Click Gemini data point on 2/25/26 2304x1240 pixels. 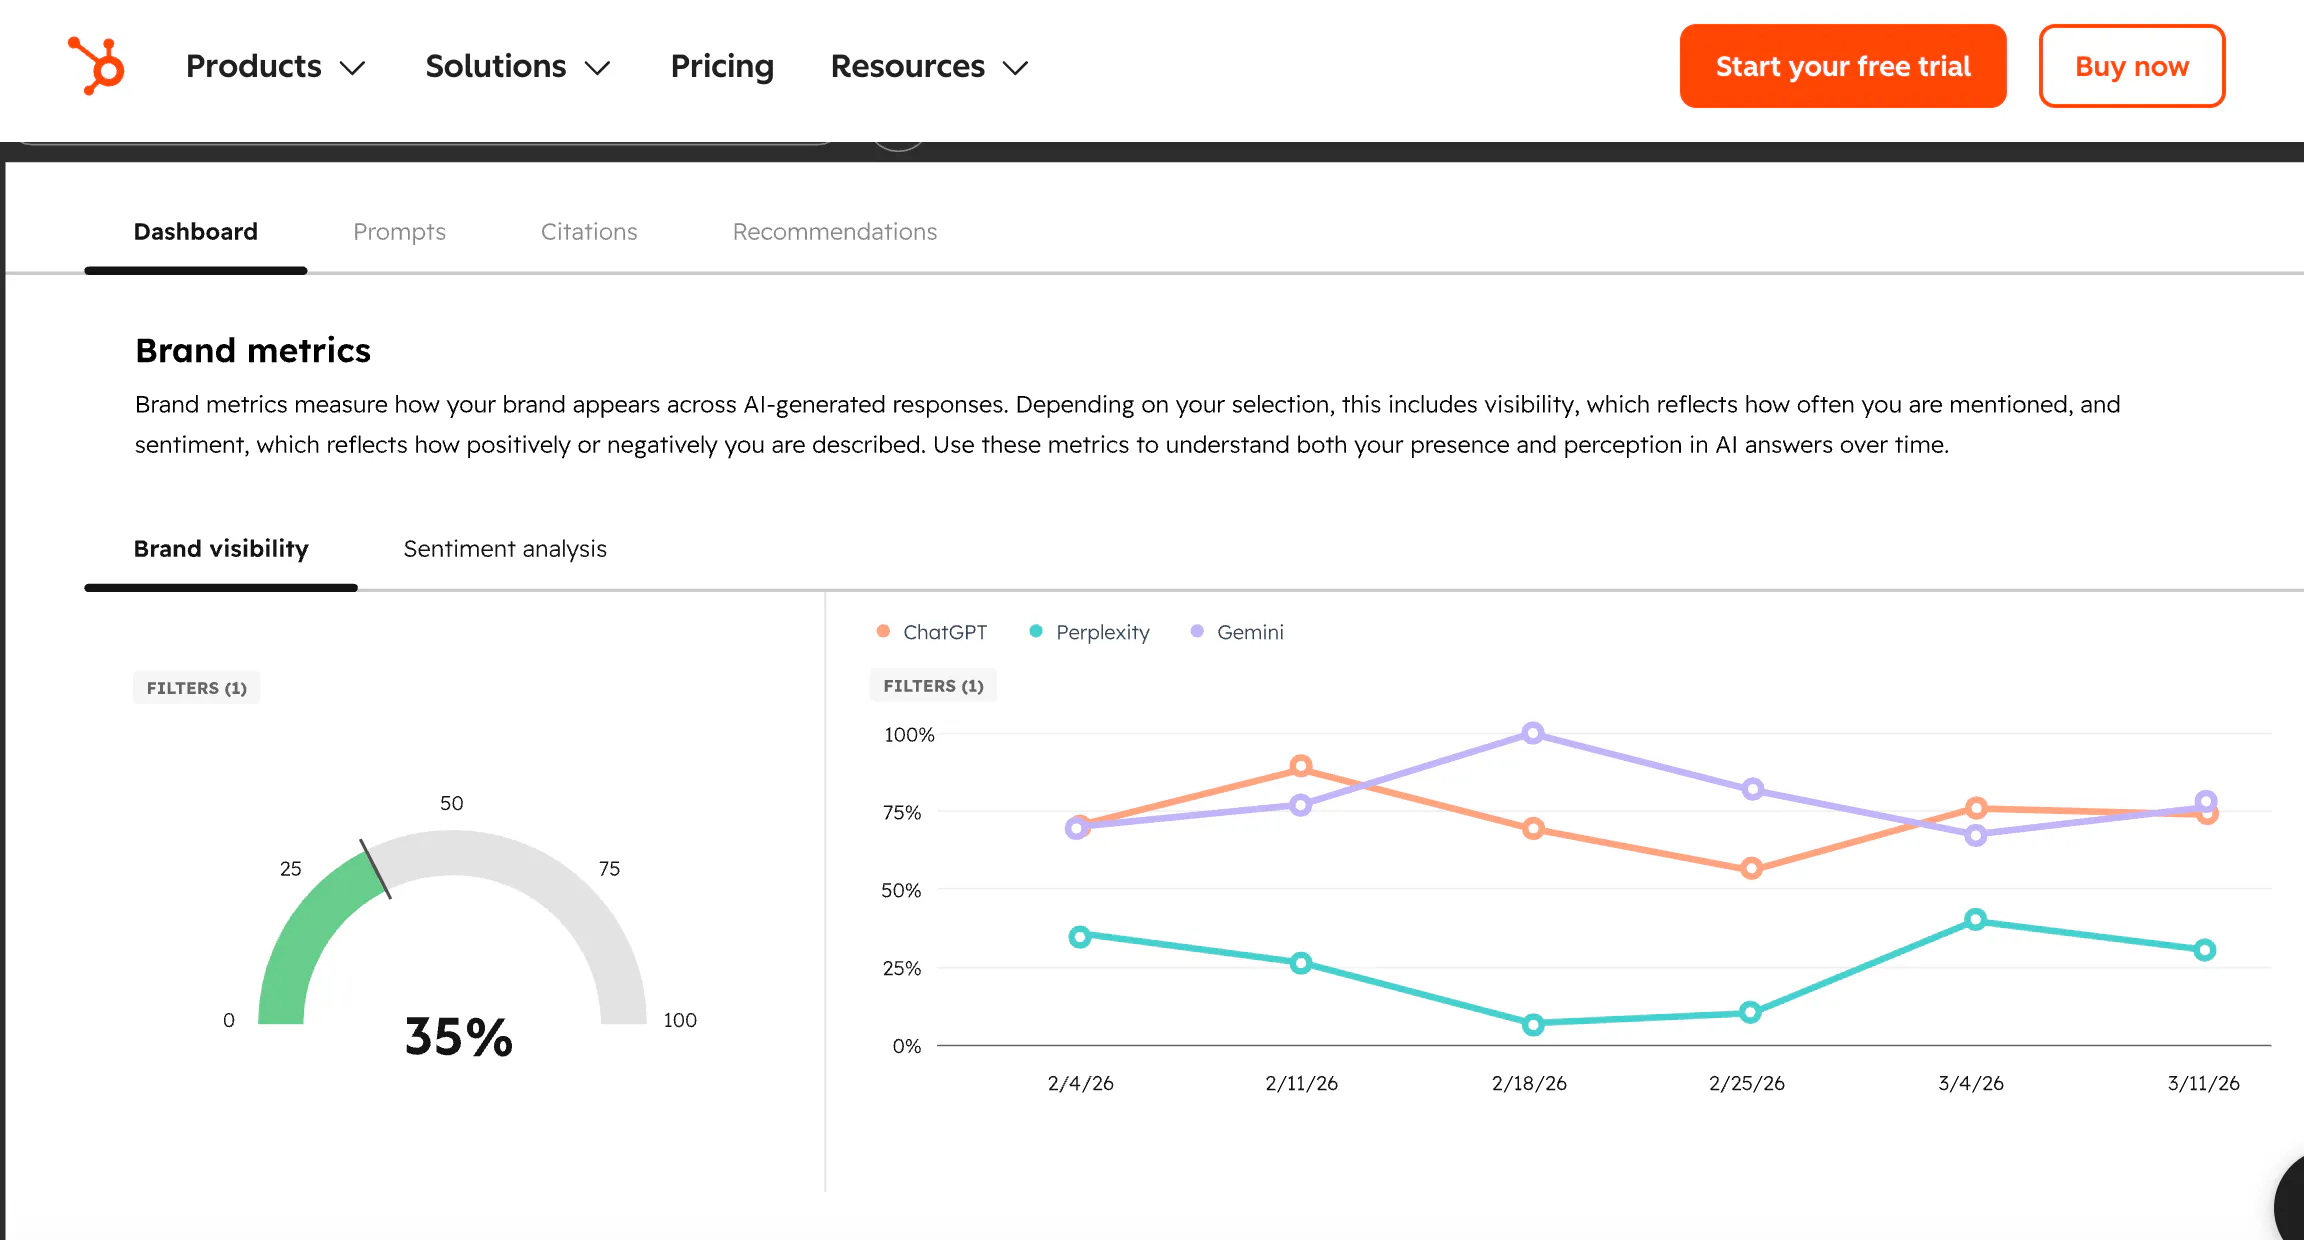click(1752, 789)
